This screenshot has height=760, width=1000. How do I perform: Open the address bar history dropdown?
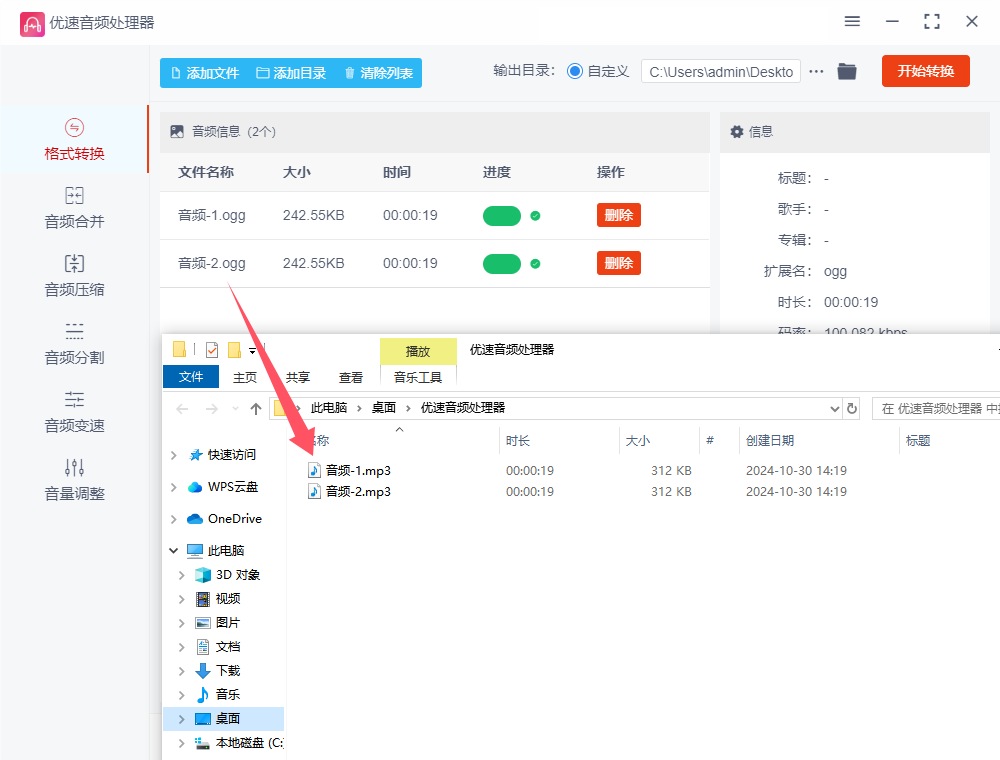click(834, 409)
